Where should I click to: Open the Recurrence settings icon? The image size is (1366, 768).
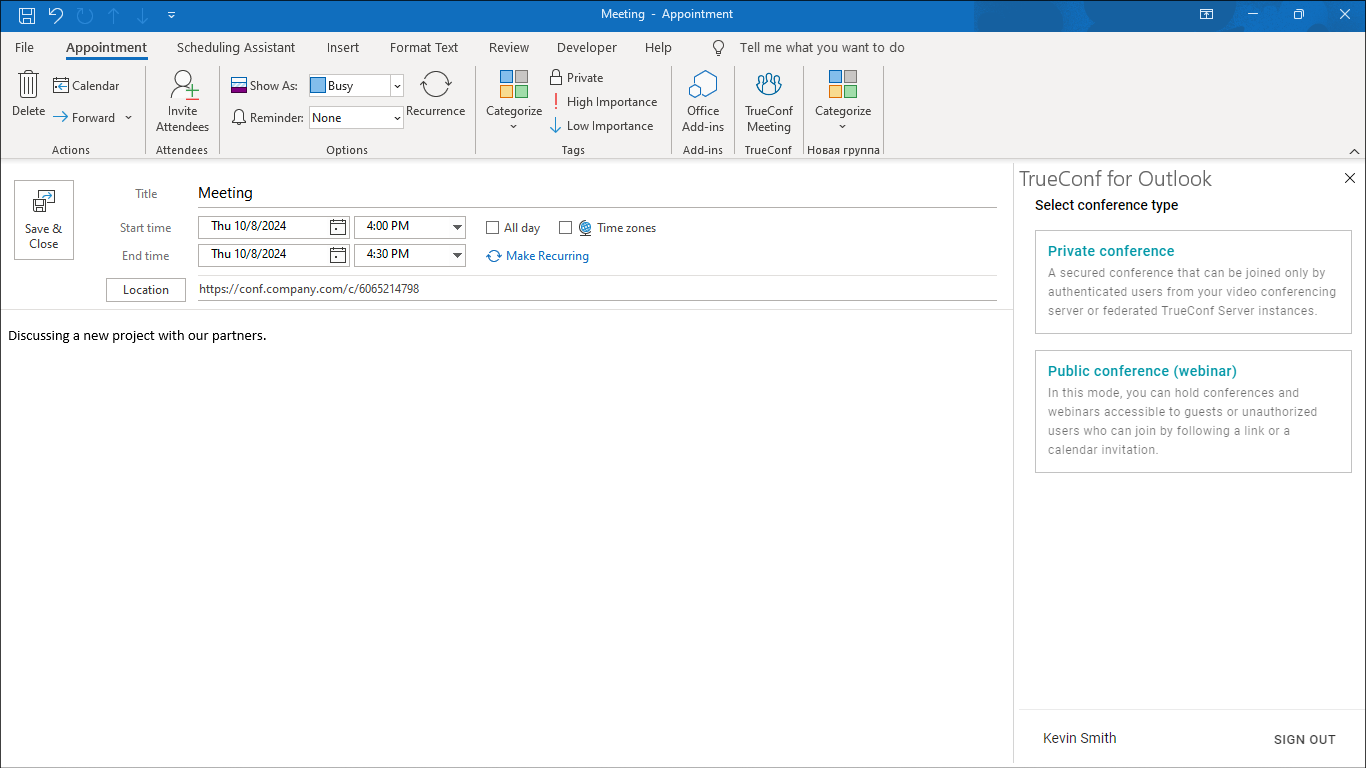coord(435,86)
